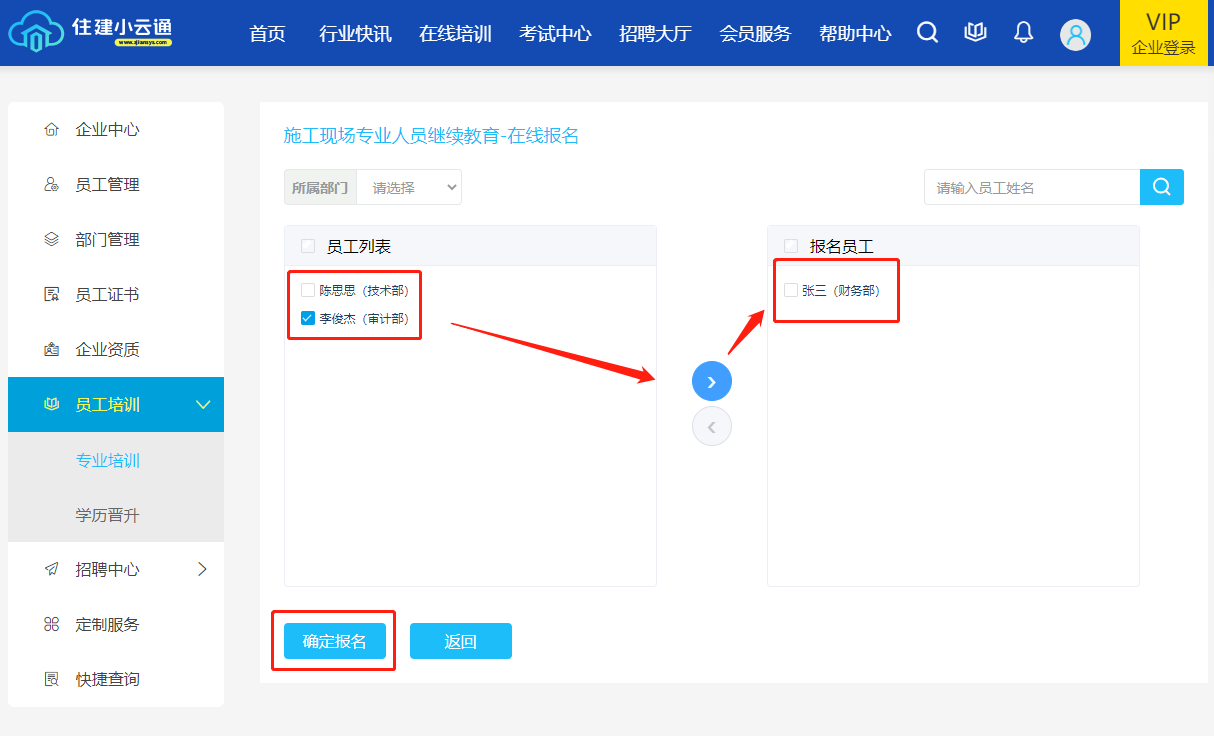Screen dimensions: 1214x736
Task: Click the search magnifier icon in top navigation
Action: click(927, 33)
